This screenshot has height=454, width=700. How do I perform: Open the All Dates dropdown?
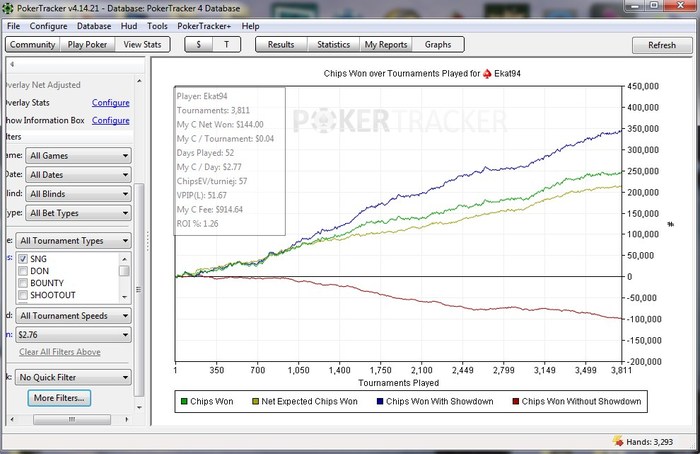click(x=79, y=175)
